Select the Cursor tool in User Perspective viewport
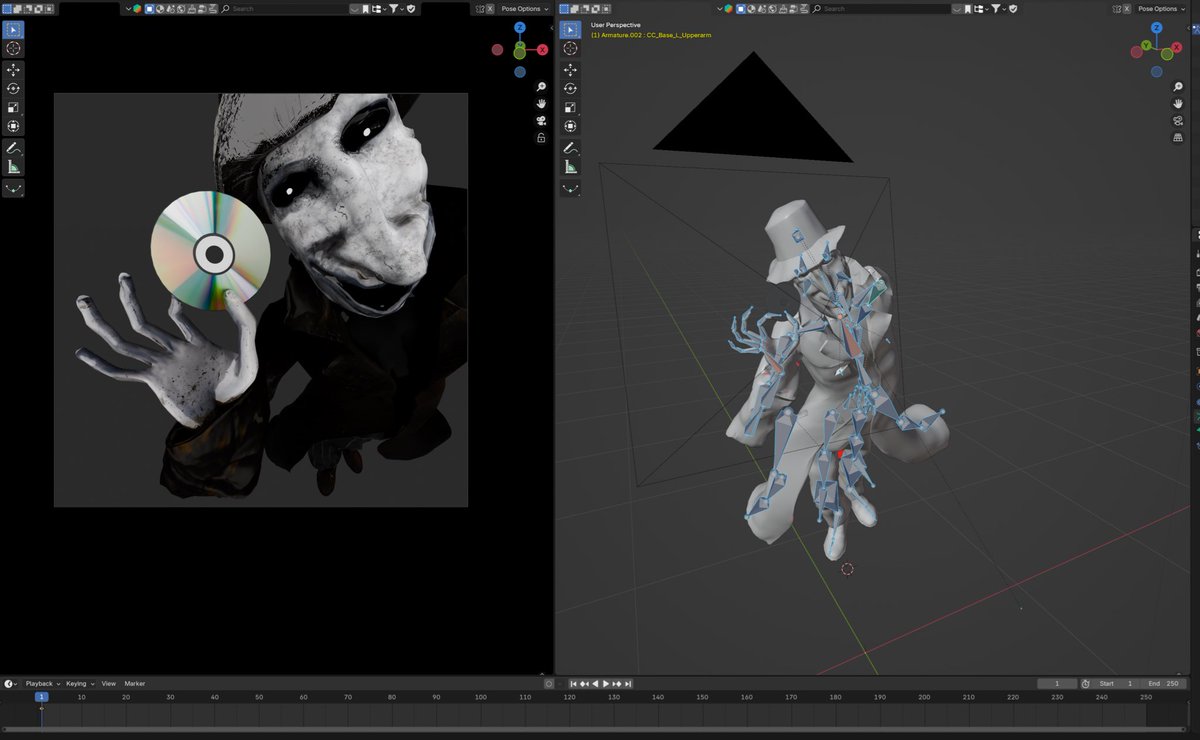The height and width of the screenshot is (740, 1200). [571, 48]
